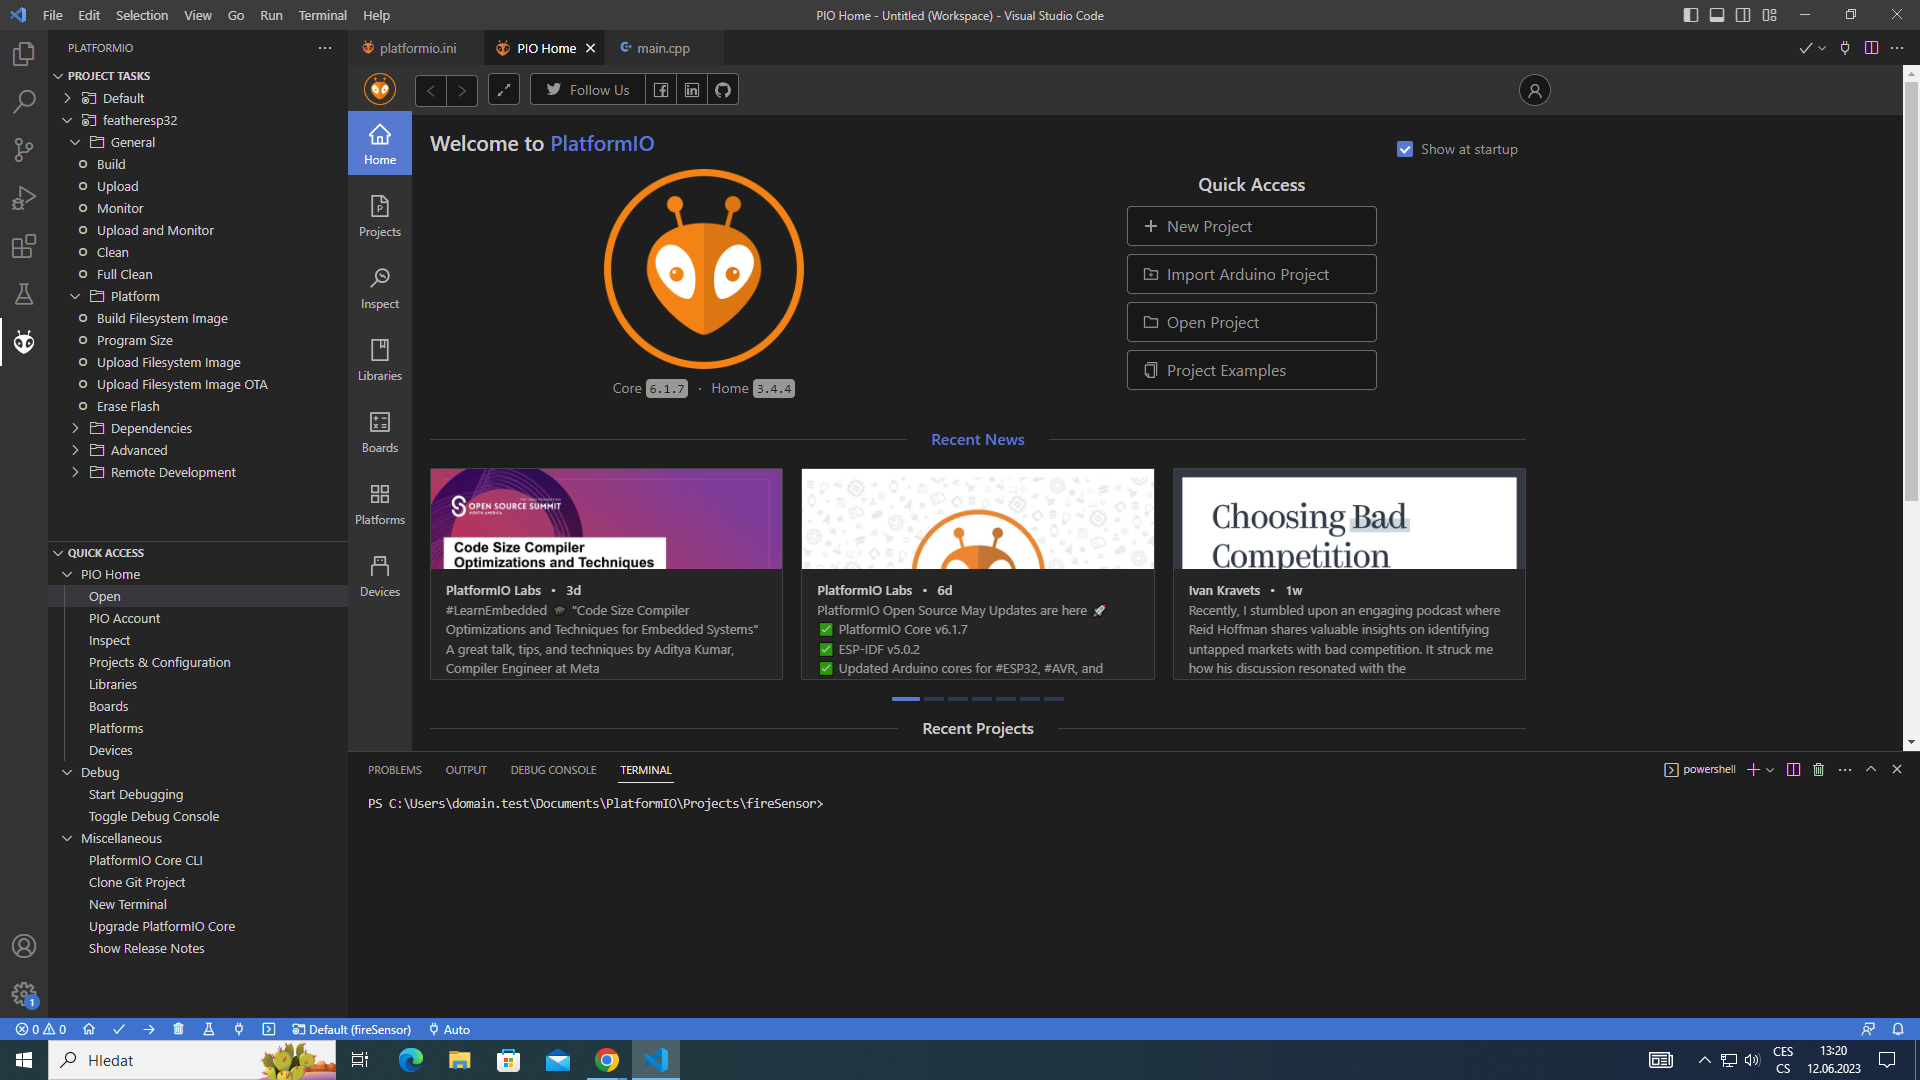1920x1080 pixels.
Task: Click the PIO Home Boards sidebar icon
Action: point(380,432)
